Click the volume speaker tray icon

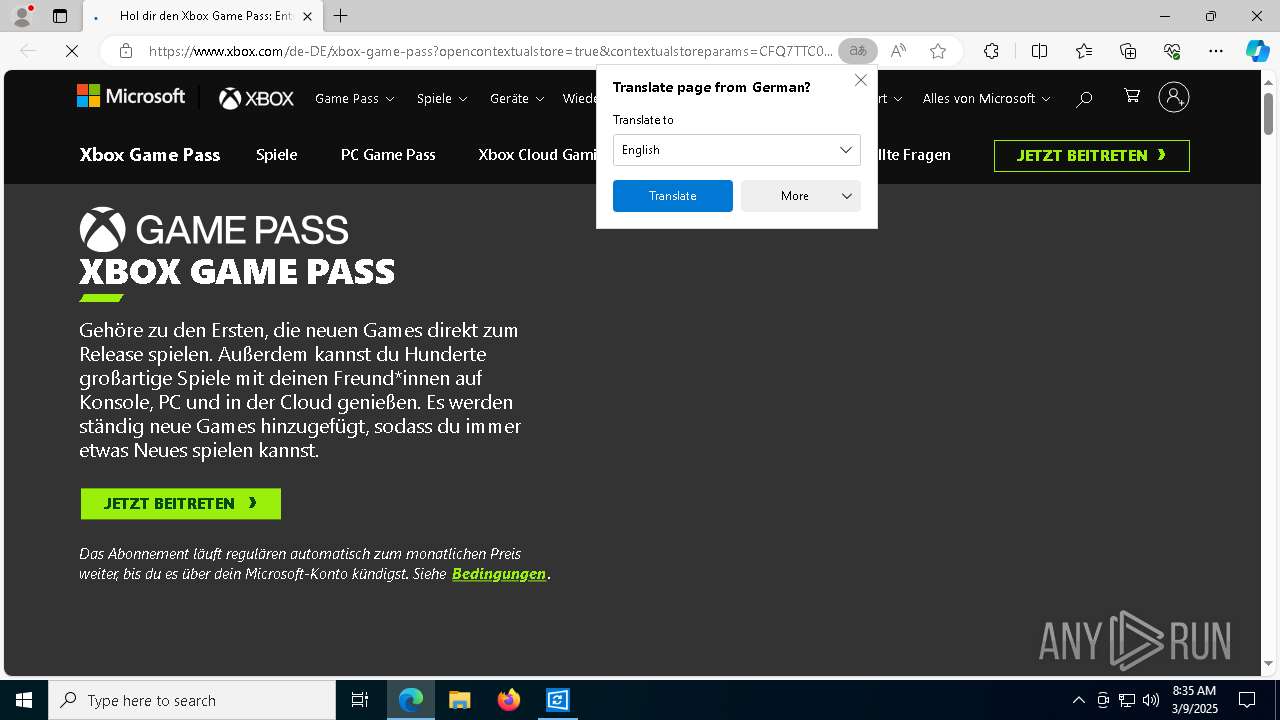[x=1151, y=700]
